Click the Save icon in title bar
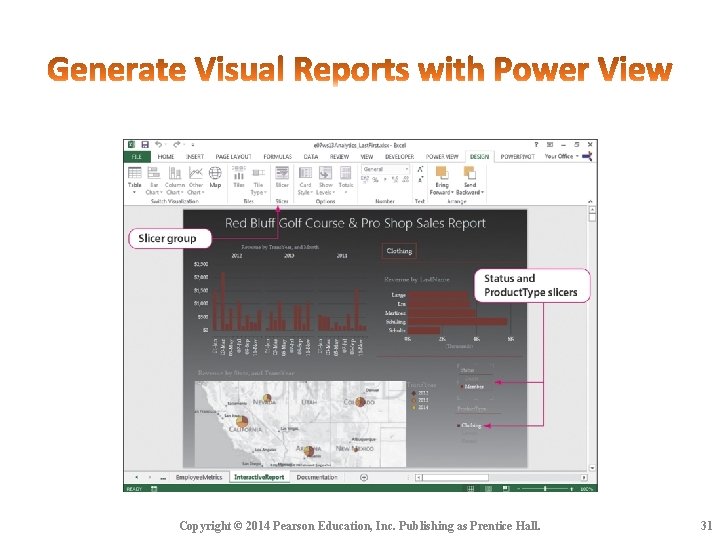 (x=145, y=145)
